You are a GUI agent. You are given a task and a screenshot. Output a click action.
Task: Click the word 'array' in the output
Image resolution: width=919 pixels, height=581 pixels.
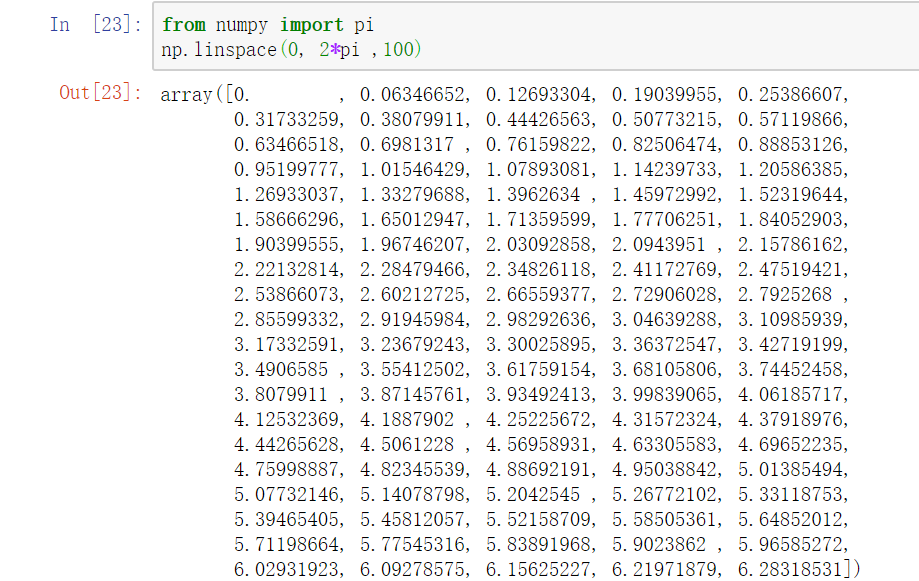point(186,94)
